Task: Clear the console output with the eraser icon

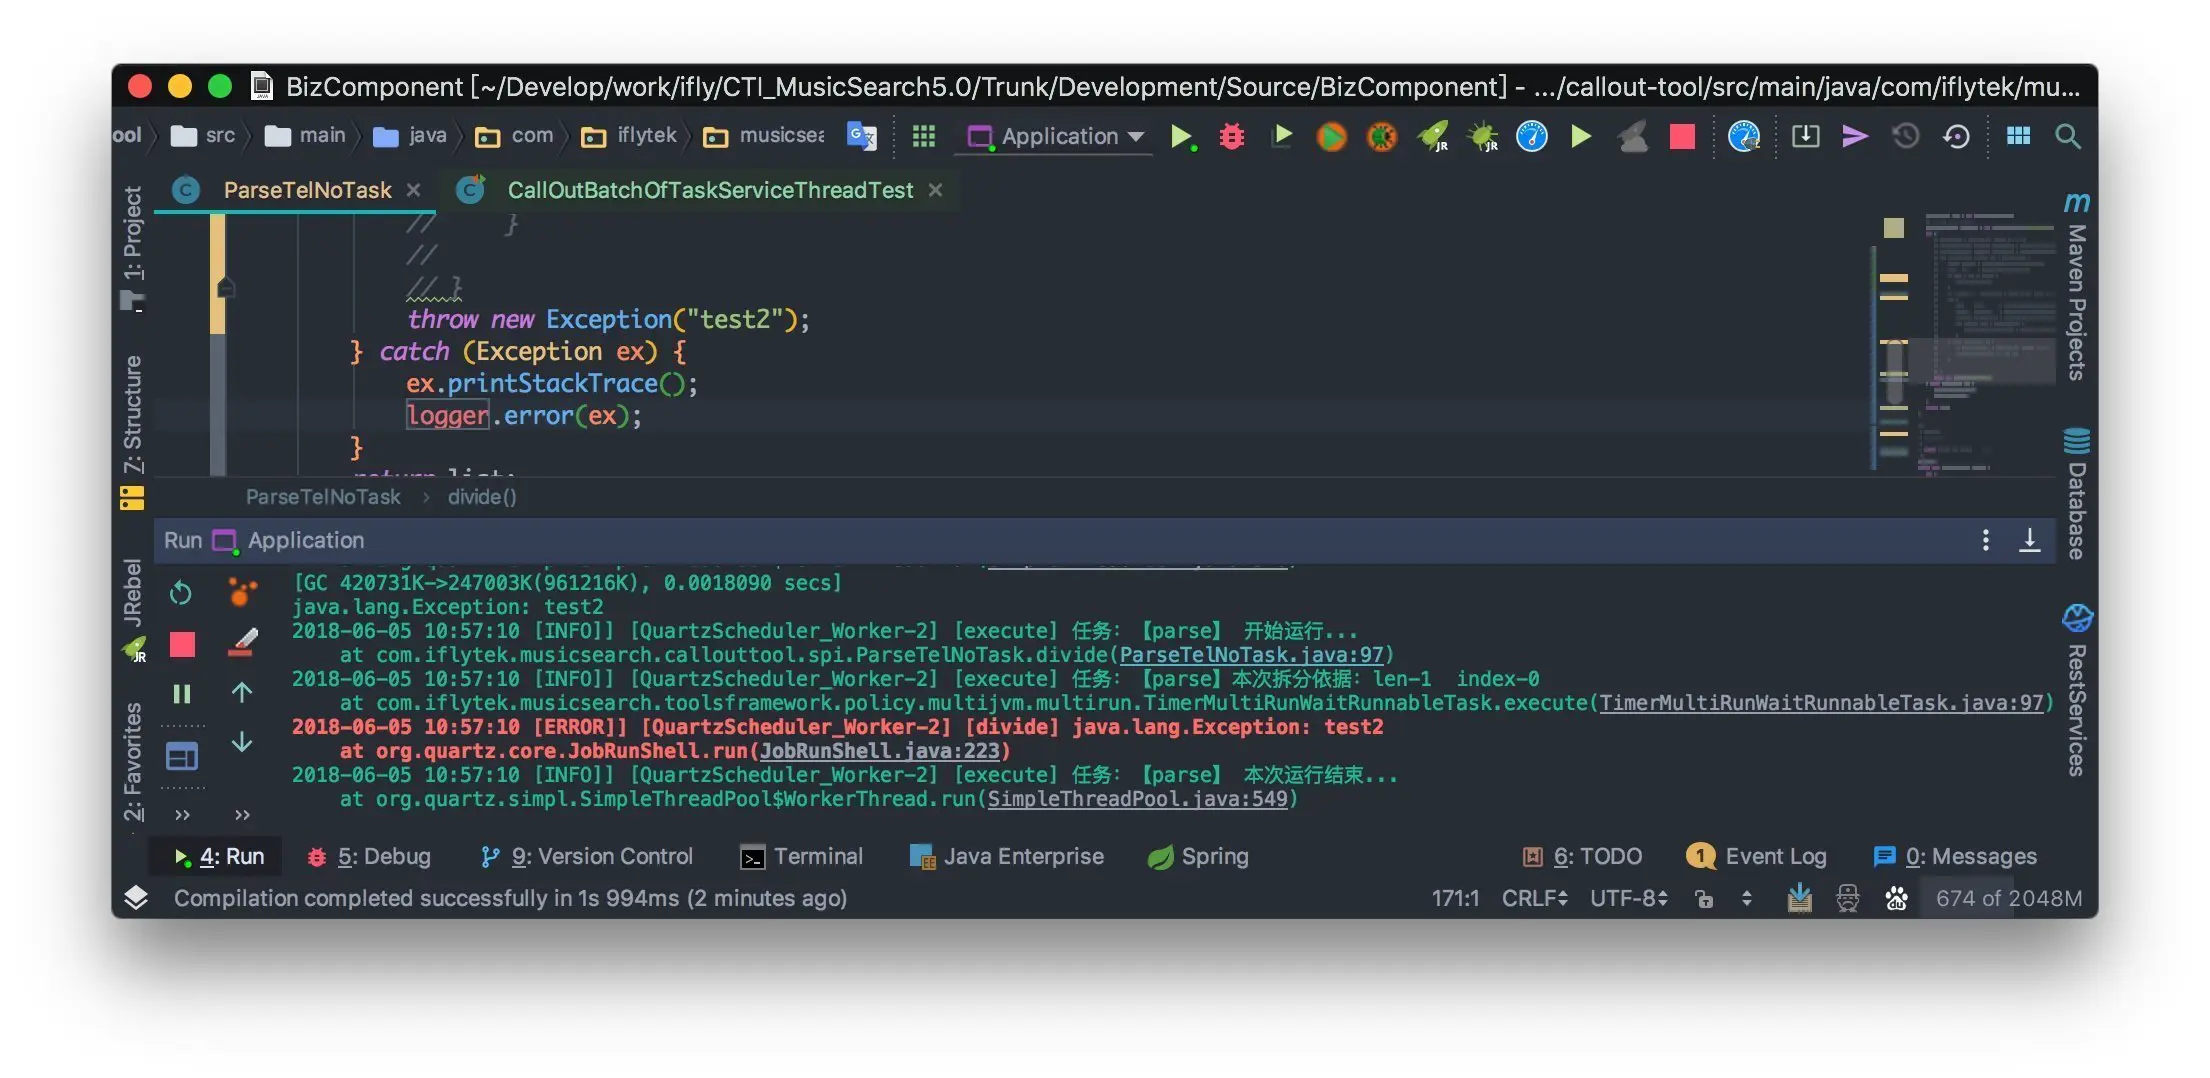Action: (x=243, y=643)
